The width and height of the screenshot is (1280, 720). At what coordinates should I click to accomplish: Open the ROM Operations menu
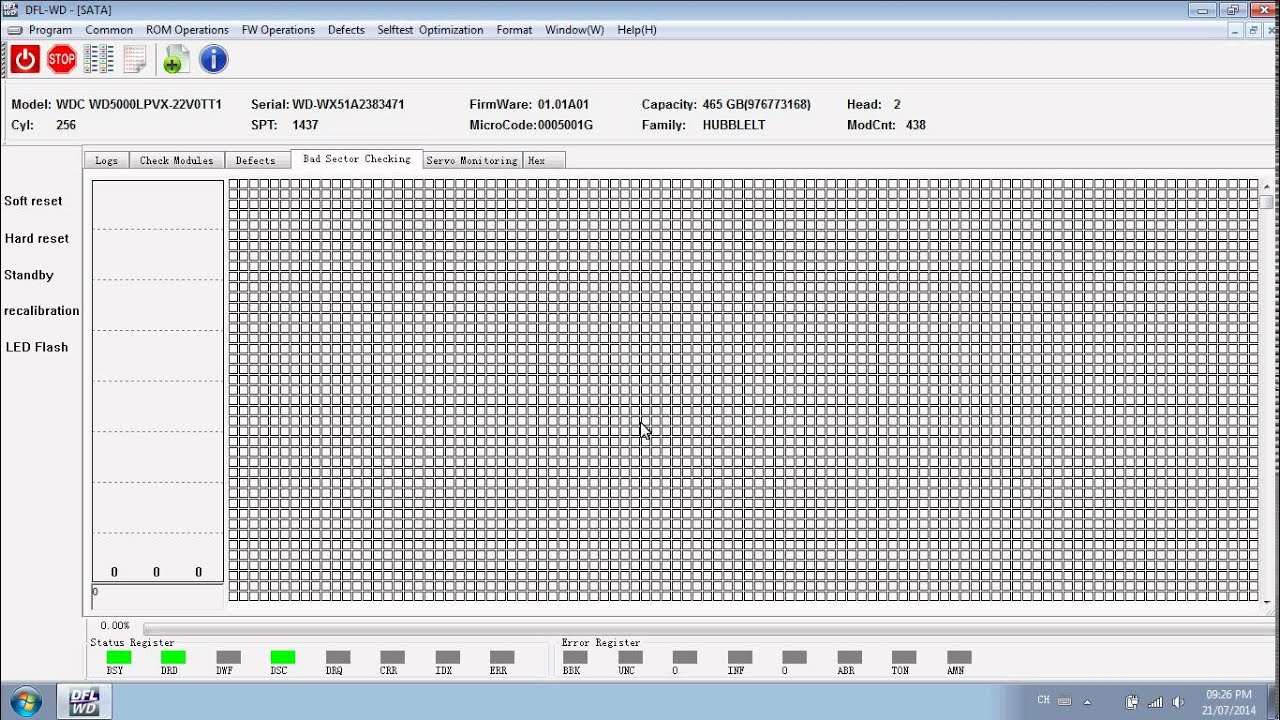coord(187,30)
